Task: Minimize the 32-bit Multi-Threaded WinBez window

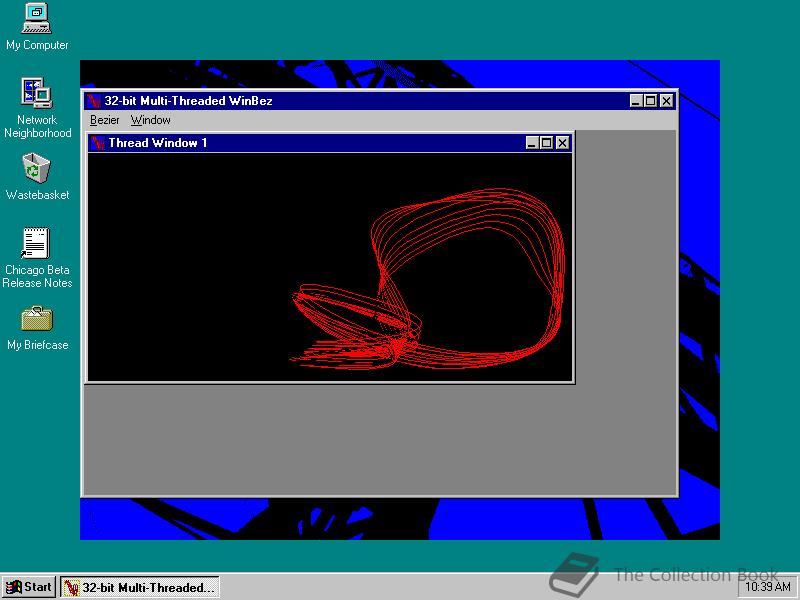Action: 636,101
